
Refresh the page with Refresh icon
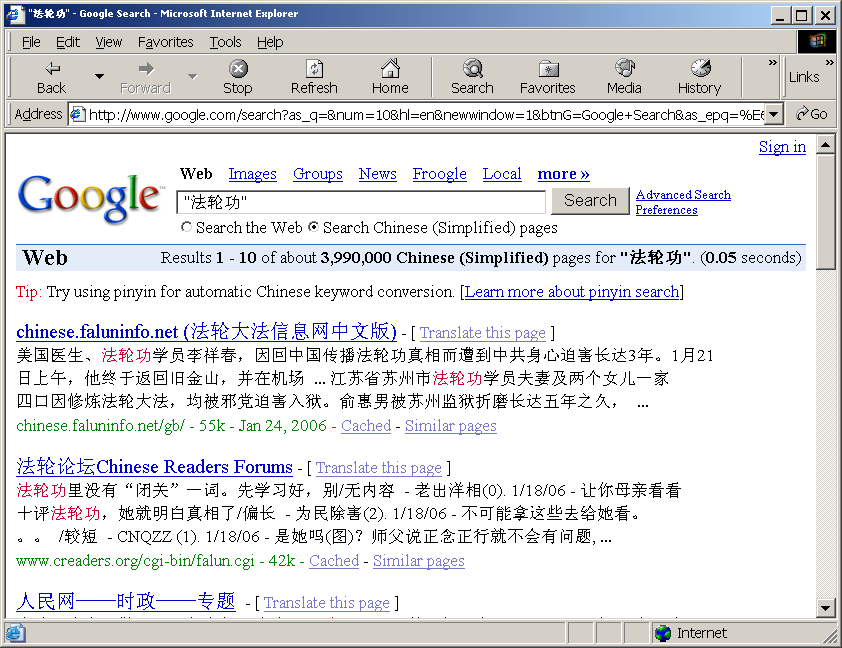(x=314, y=69)
